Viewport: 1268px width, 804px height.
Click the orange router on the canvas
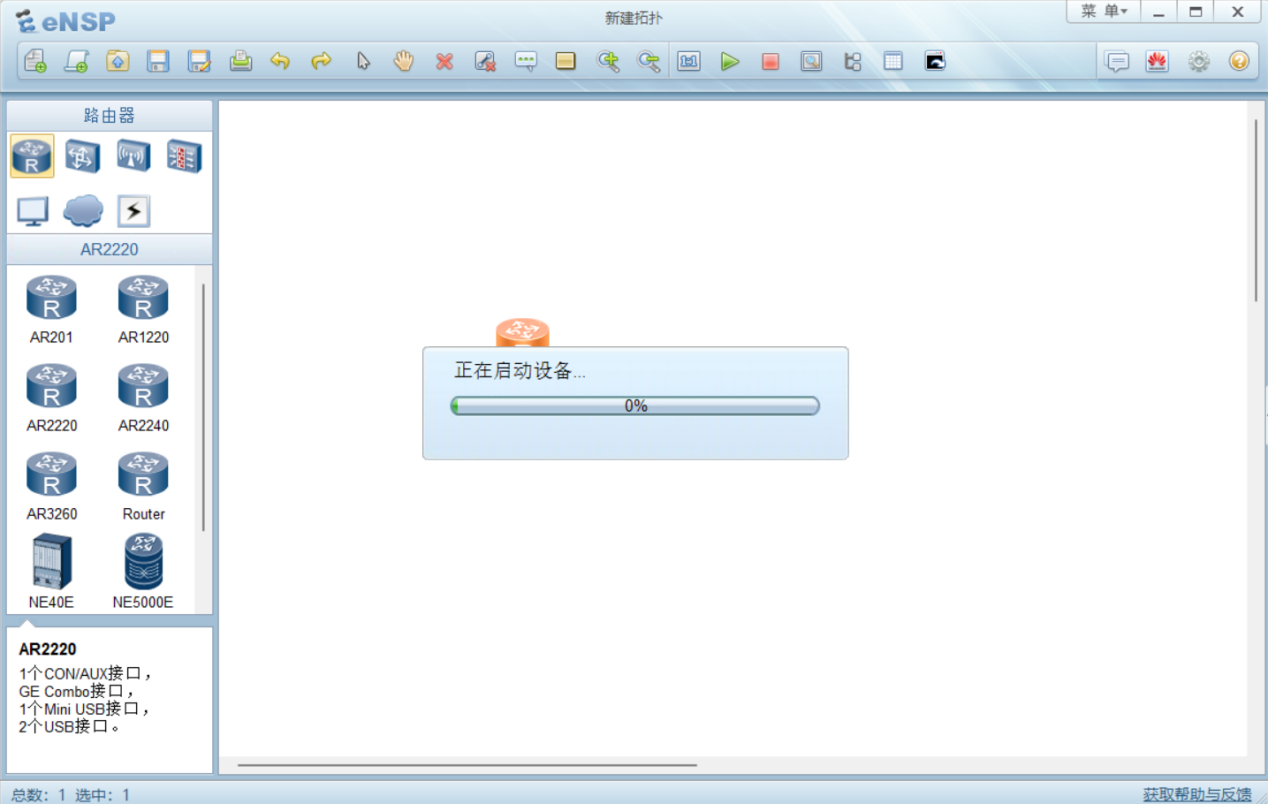(x=523, y=333)
